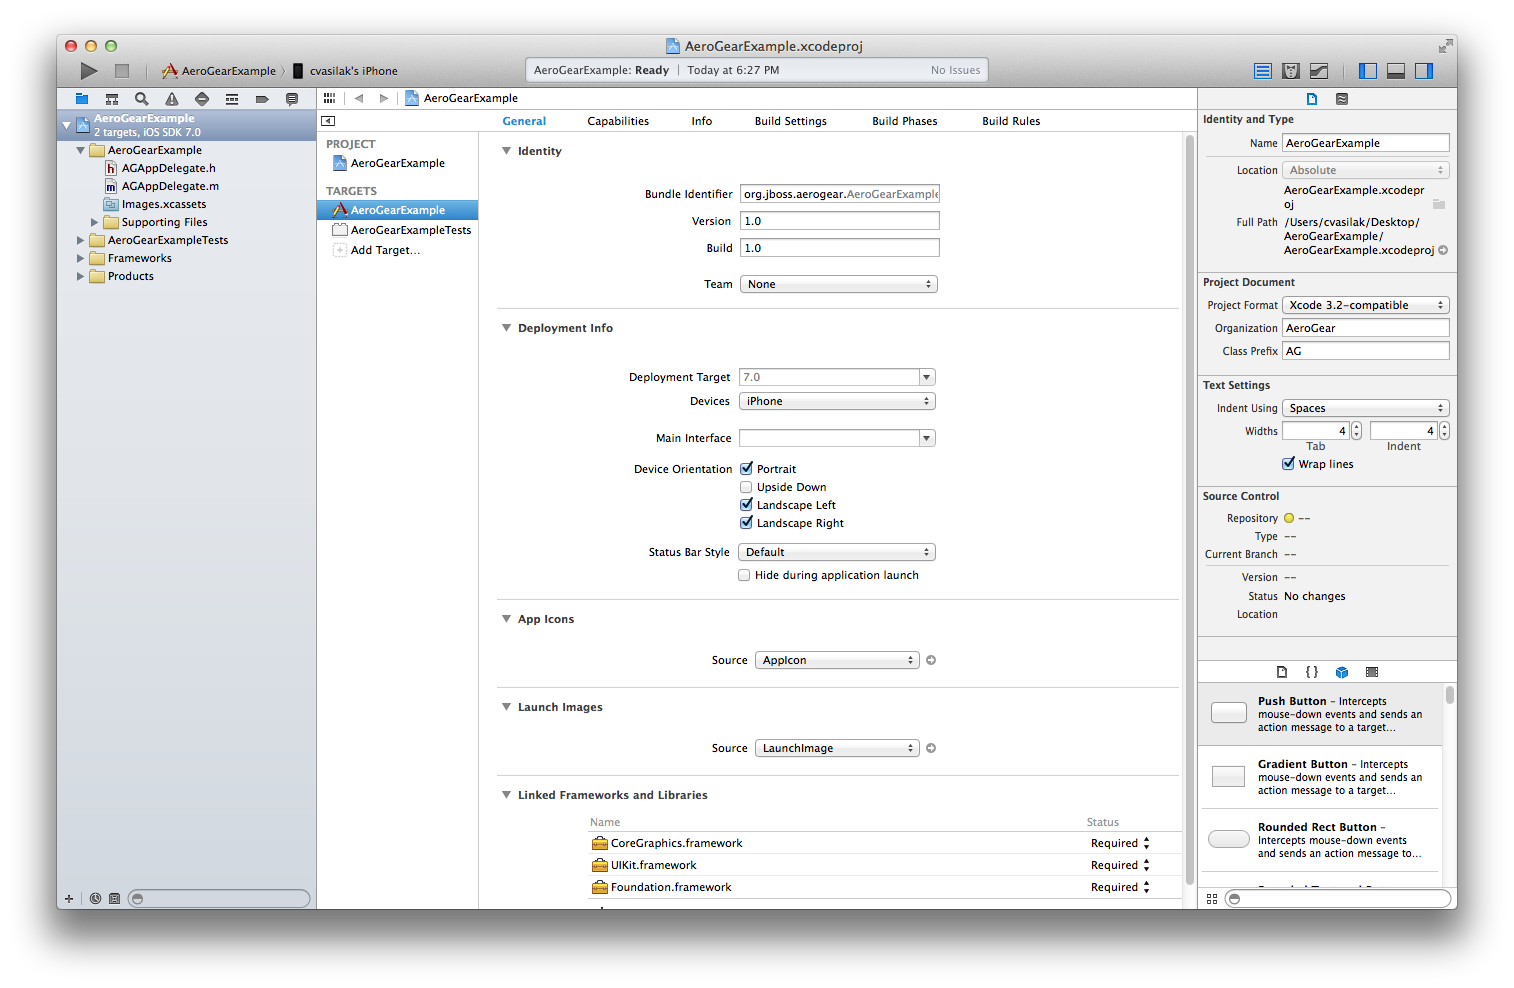Uncheck Landscape Left orientation
The image size is (1514, 988).
[746, 505]
